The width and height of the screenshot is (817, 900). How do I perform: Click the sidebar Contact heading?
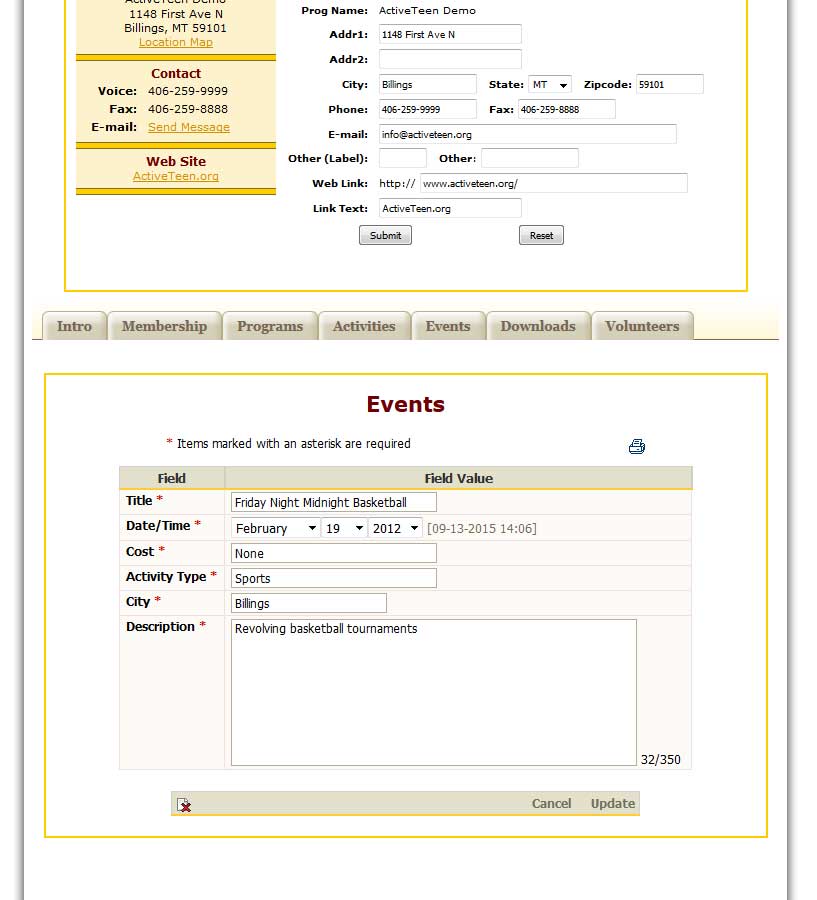click(x=176, y=73)
